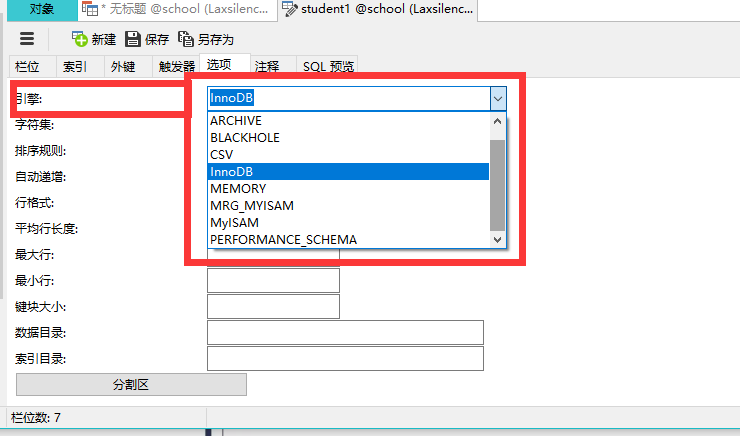Choose MEMORY in the engine dropdown list
The height and width of the screenshot is (436, 740).
tap(238, 188)
